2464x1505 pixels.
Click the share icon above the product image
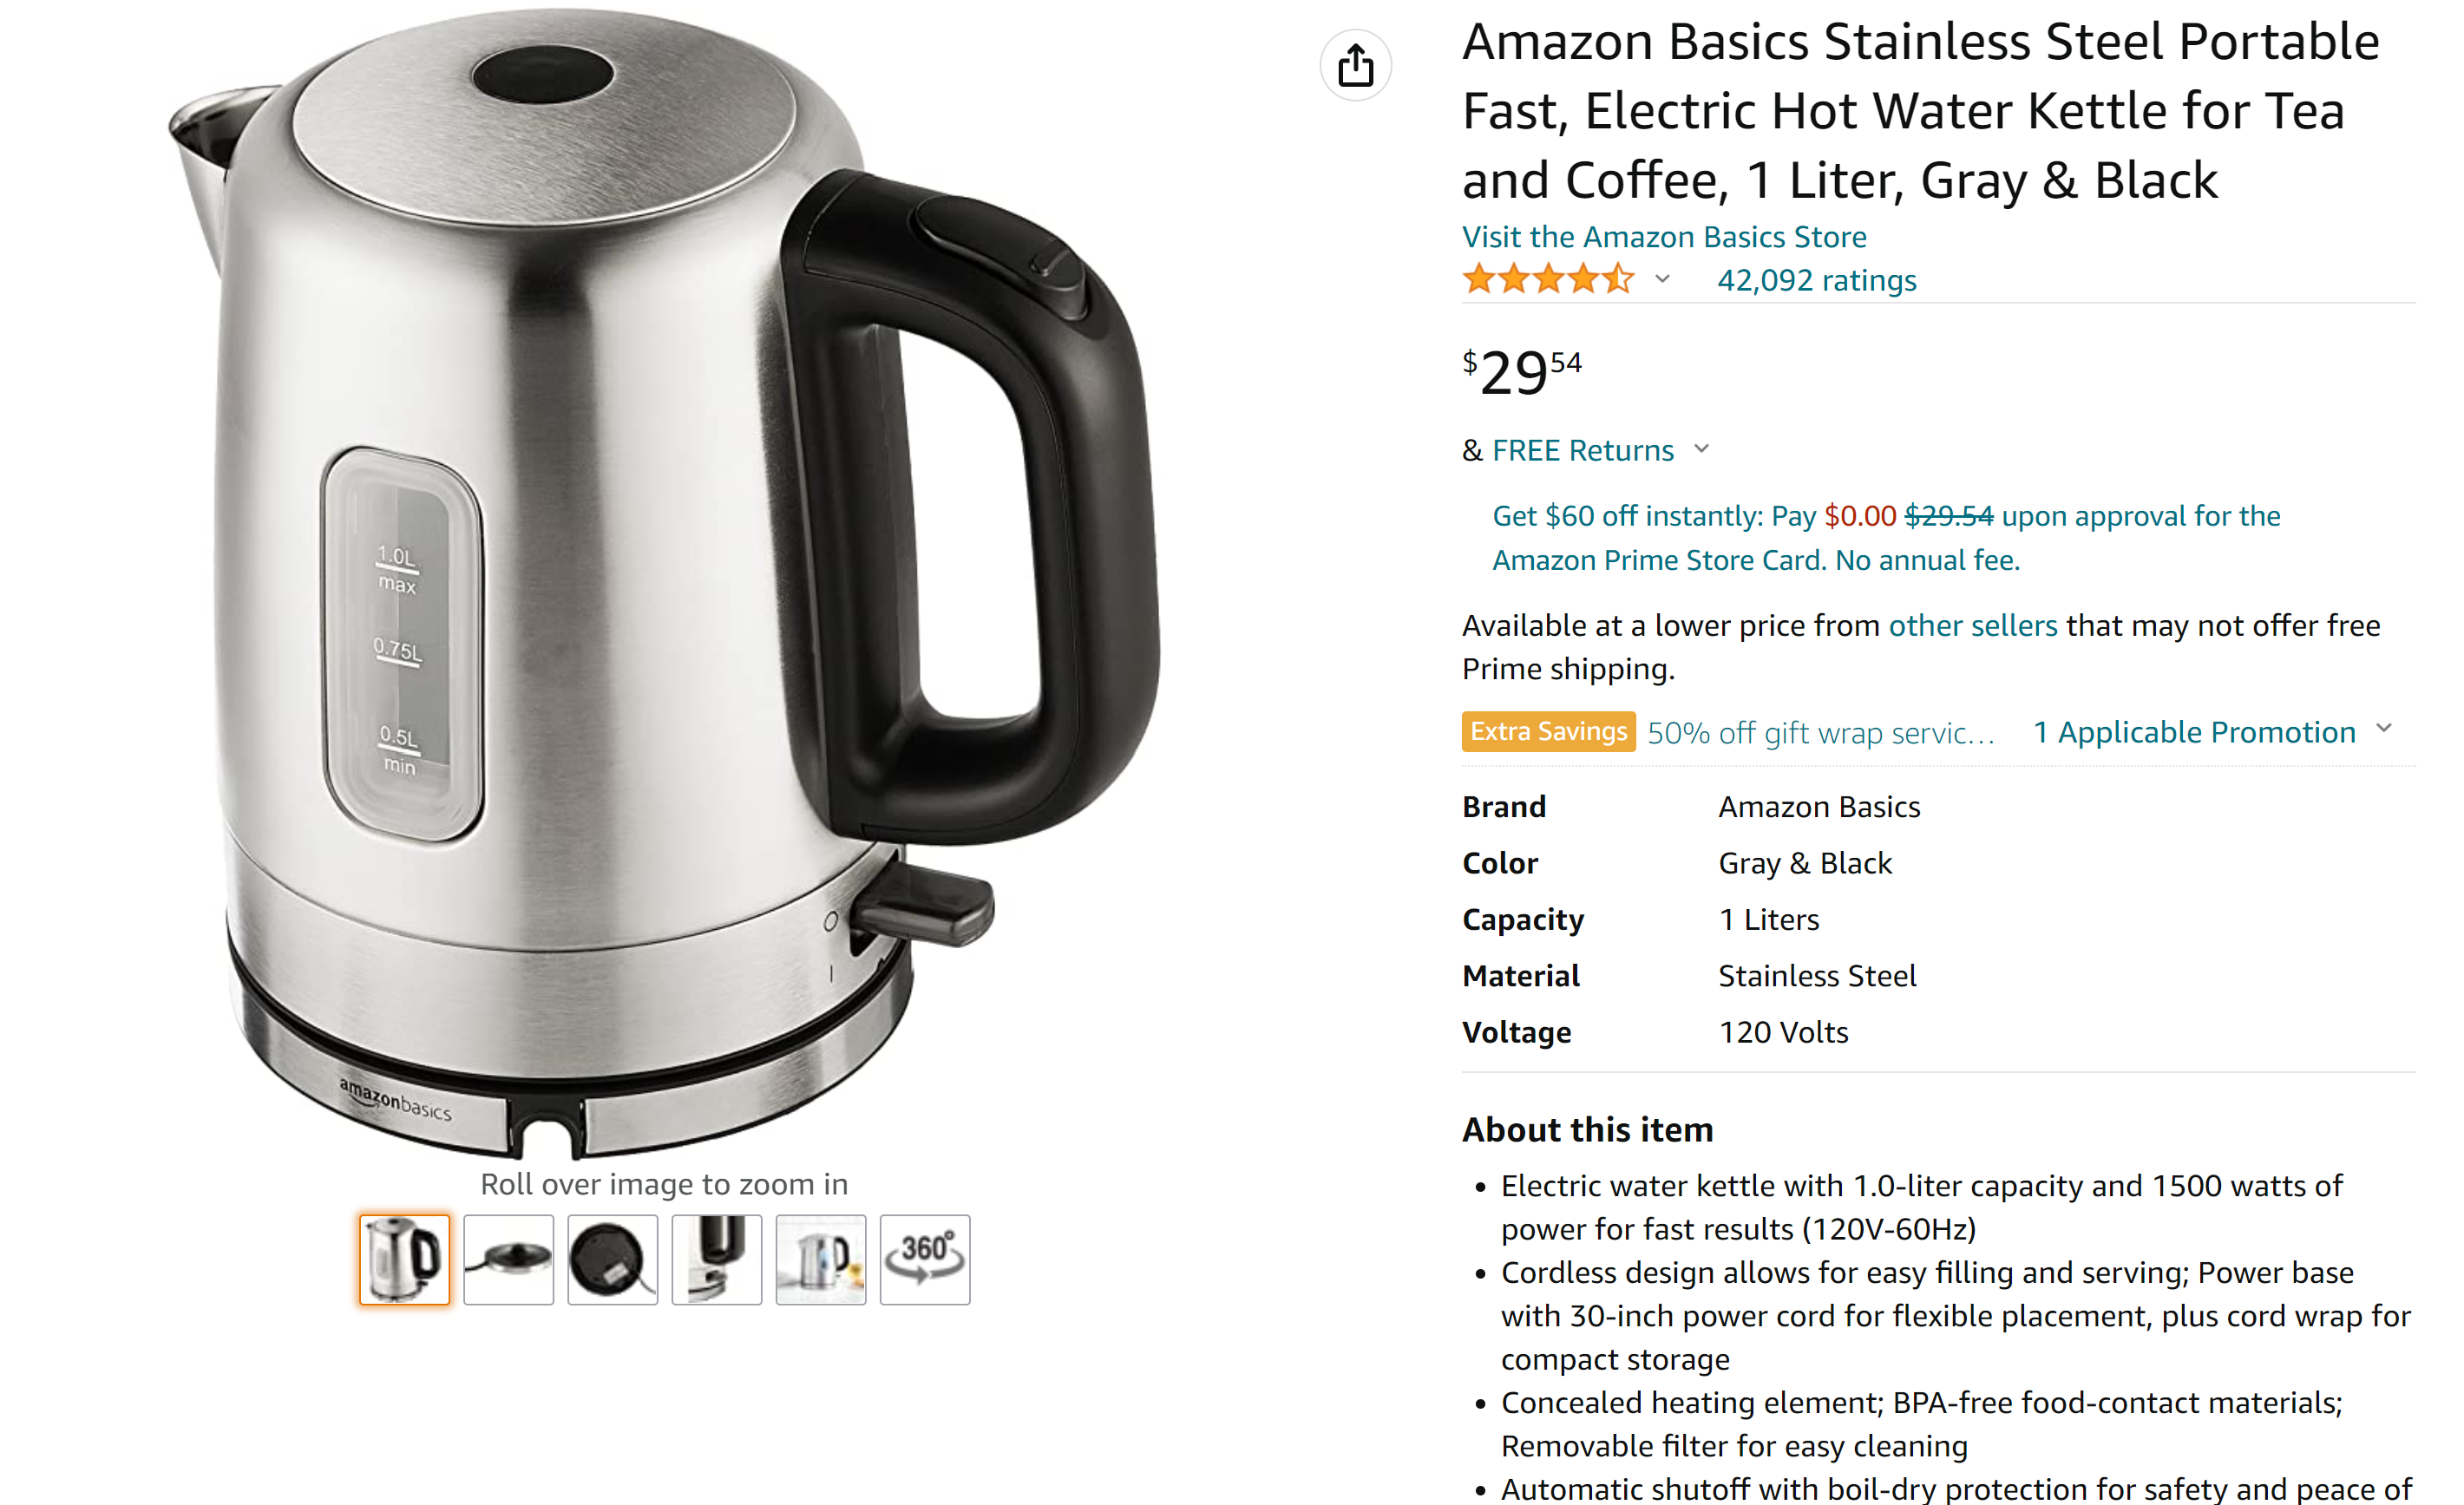click(1355, 66)
